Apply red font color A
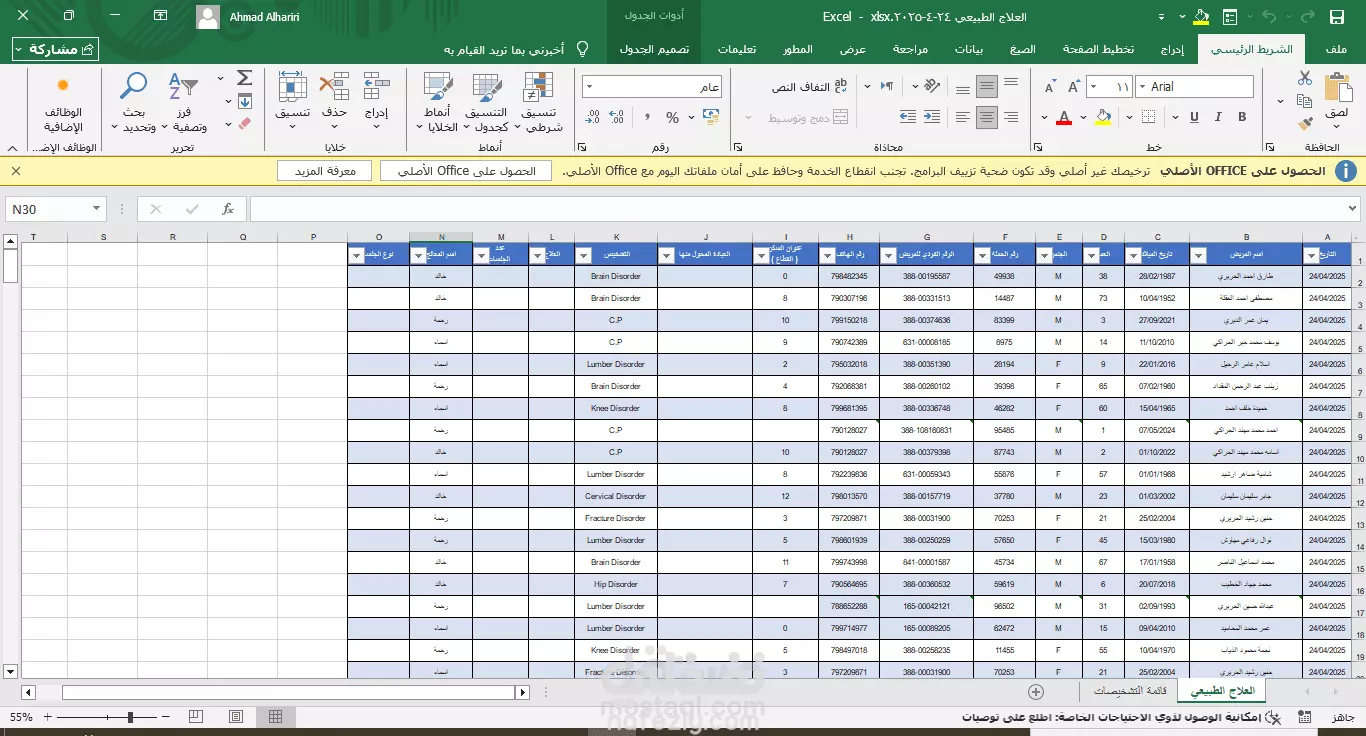Screen dimensions: 1366x736 pyautogui.click(x=1064, y=117)
